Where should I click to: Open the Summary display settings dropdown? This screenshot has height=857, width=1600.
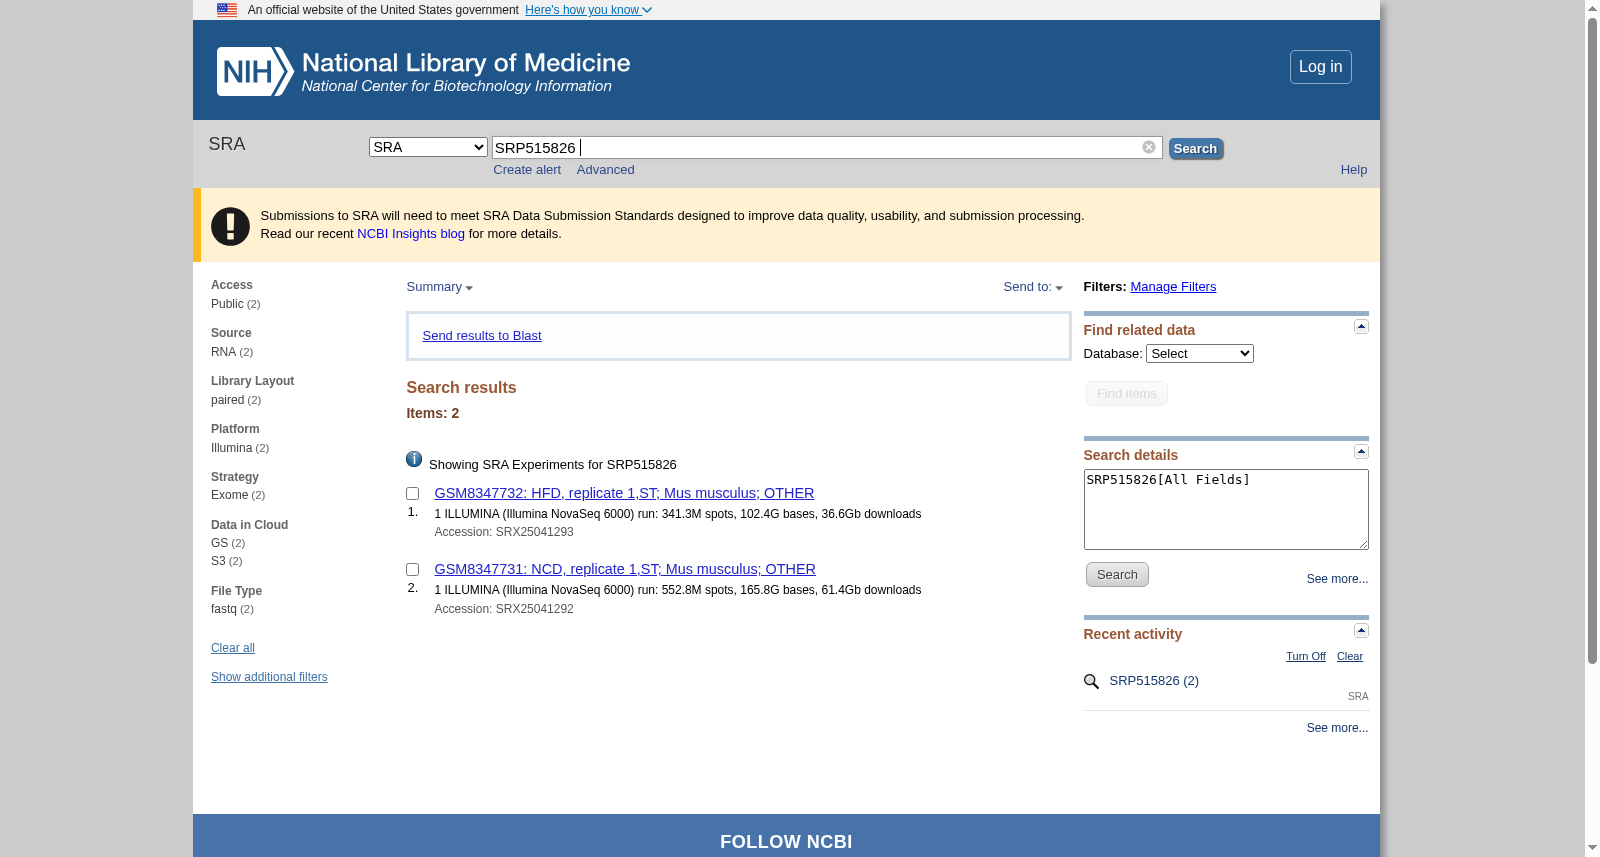[x=439, y=287]
